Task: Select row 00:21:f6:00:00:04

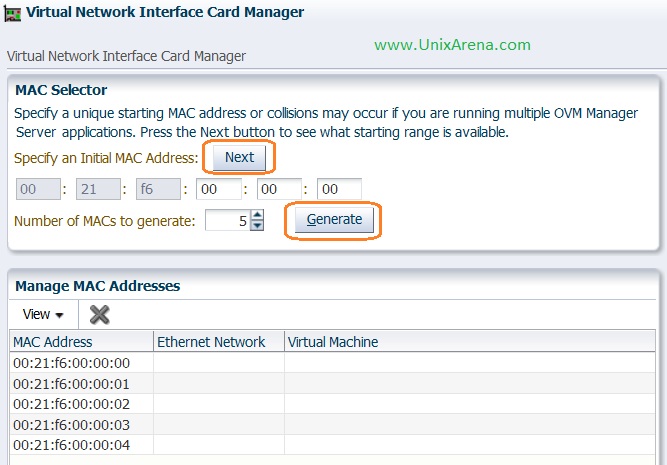Action: coord(332,445)
